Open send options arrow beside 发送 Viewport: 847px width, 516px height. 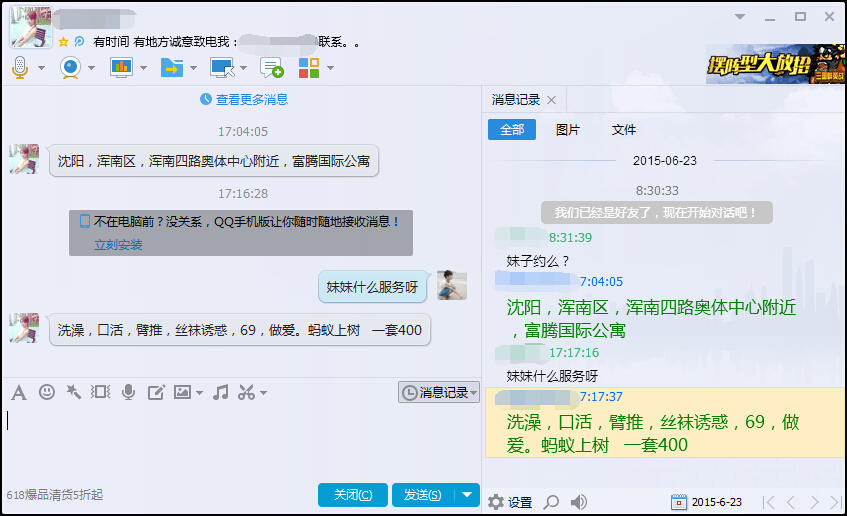click(467, 495)
